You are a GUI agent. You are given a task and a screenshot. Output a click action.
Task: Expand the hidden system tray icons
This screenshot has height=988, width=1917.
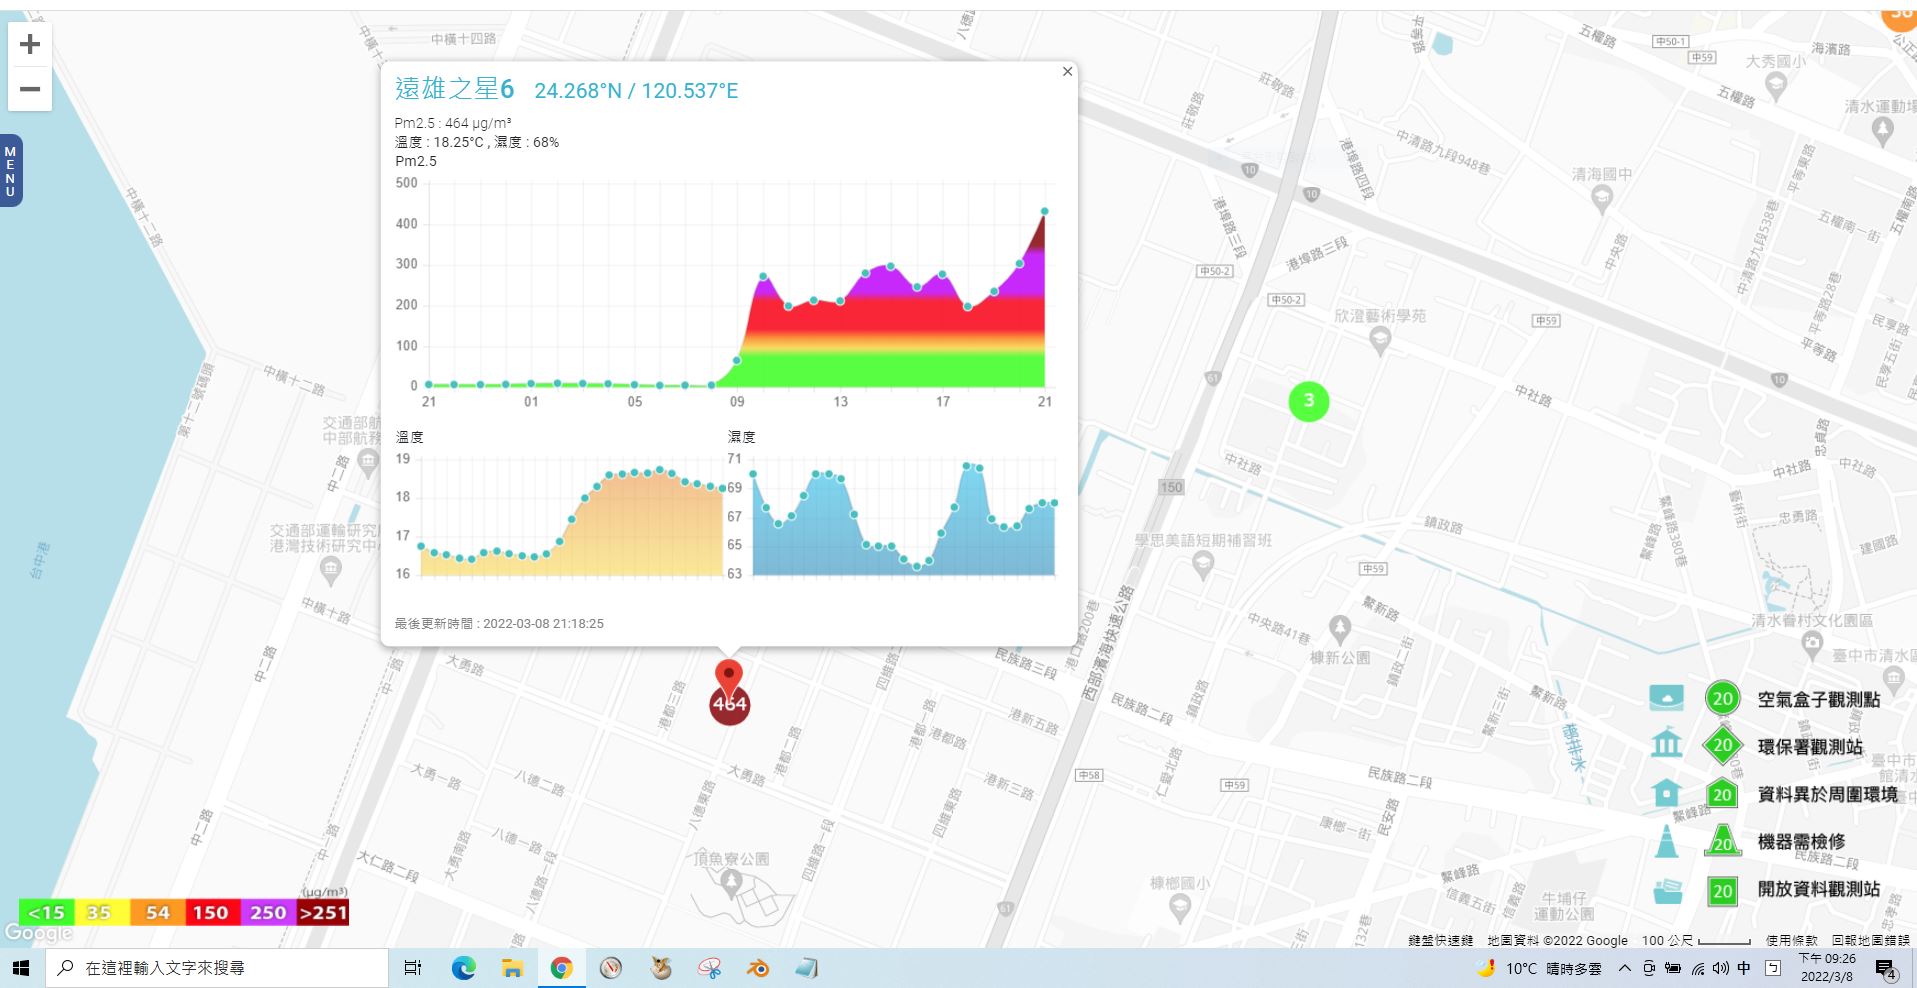click(1624, 968)
